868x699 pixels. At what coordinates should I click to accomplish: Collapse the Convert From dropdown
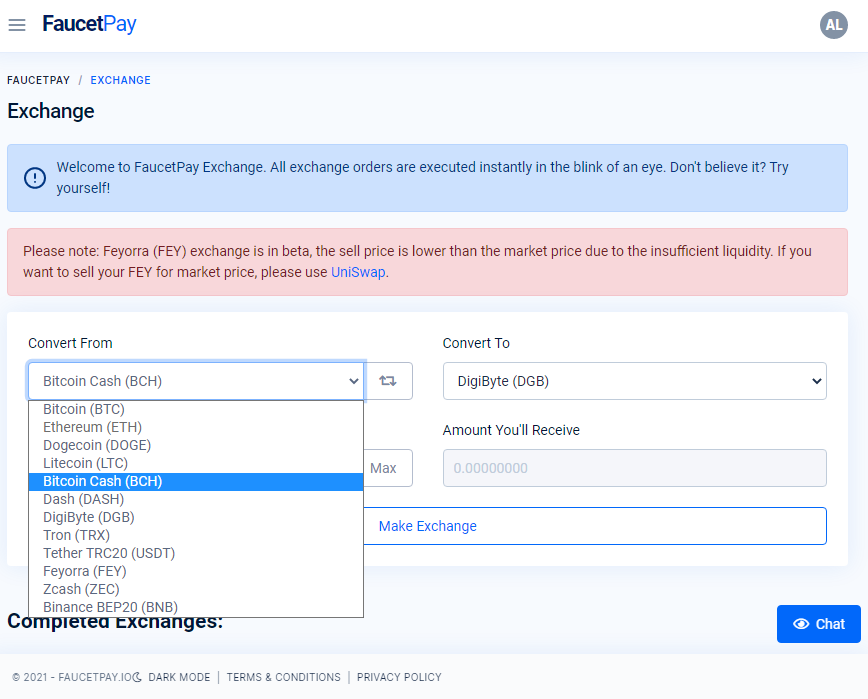click(x=196, y=381)
